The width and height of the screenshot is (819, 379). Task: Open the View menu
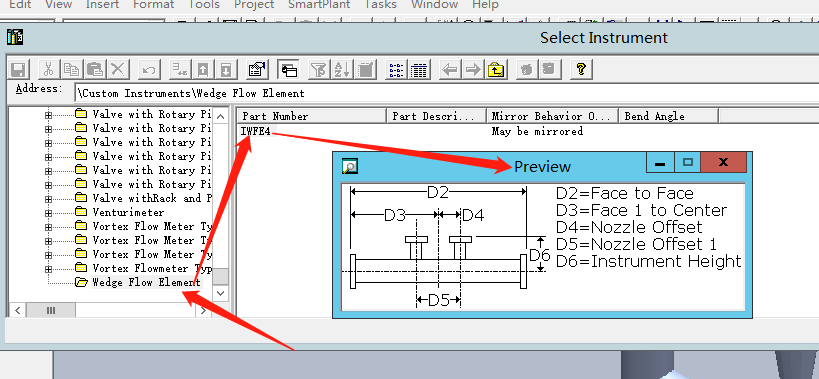[x=58, y=5]
